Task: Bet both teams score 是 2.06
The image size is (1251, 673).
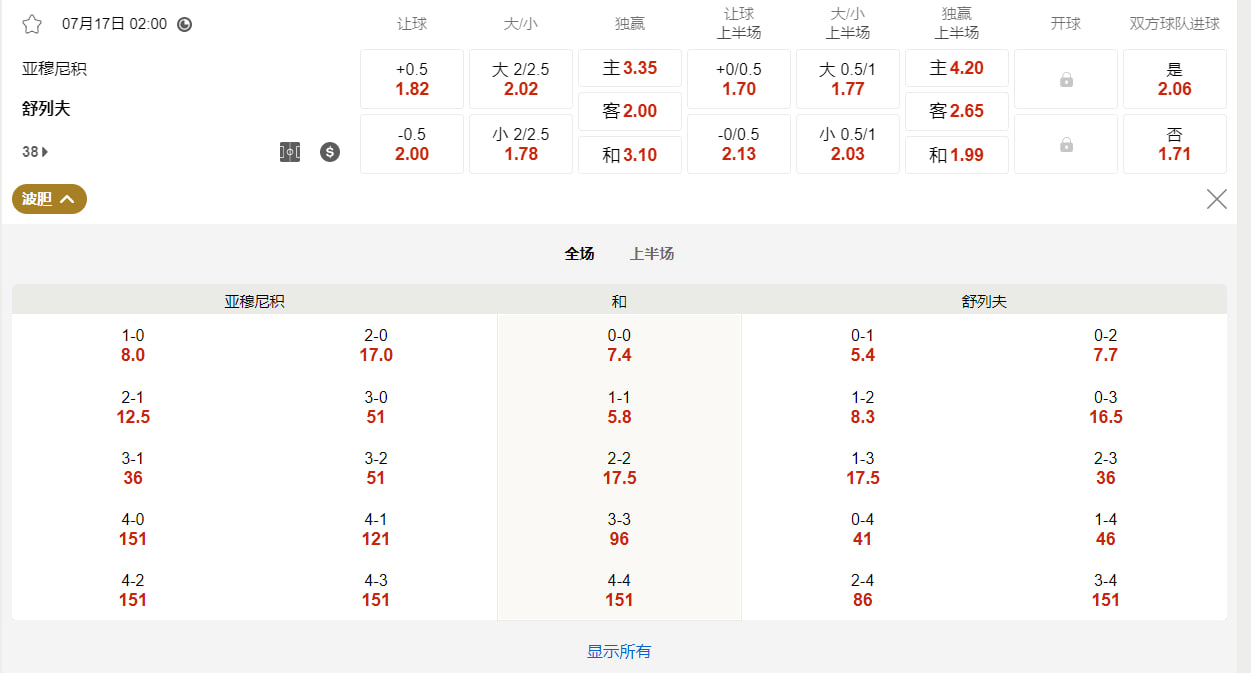Action: (x=1175, y=79)
